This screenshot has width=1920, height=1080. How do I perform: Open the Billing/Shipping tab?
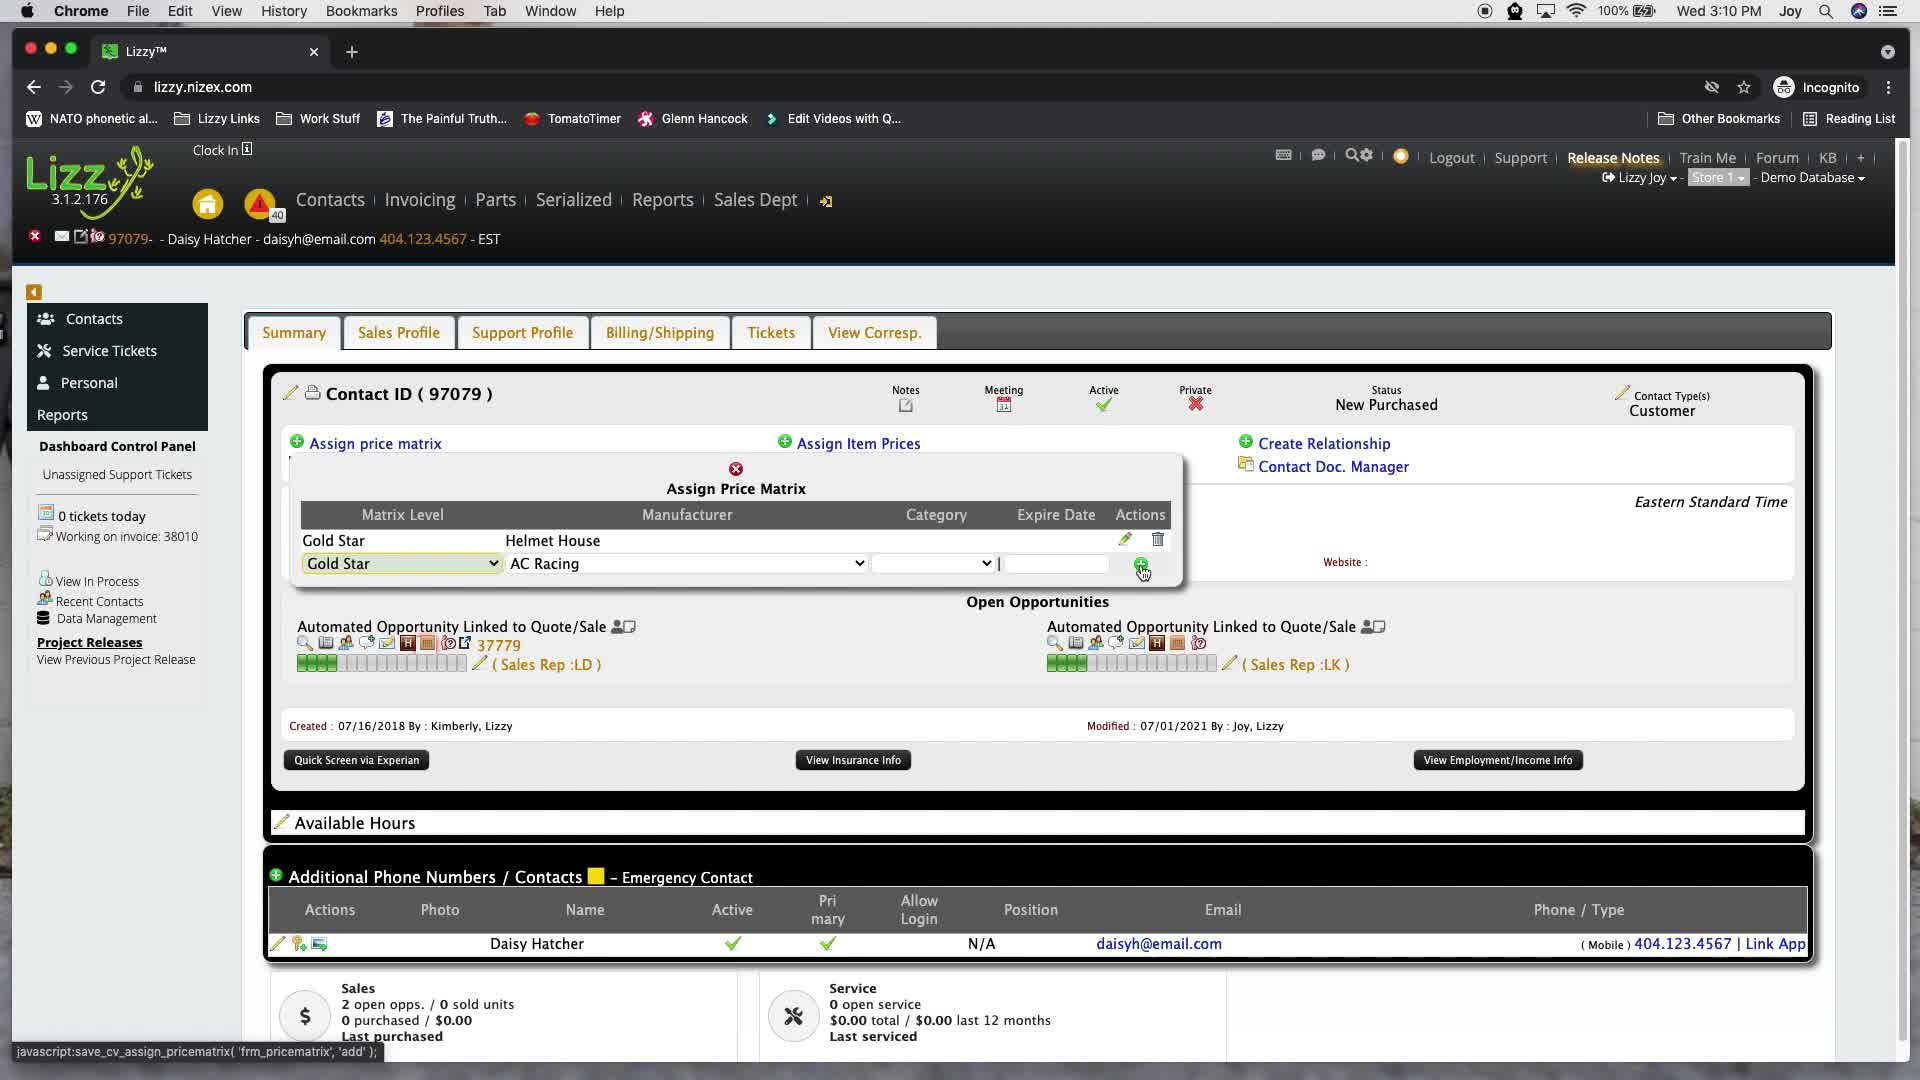point(659,333)
